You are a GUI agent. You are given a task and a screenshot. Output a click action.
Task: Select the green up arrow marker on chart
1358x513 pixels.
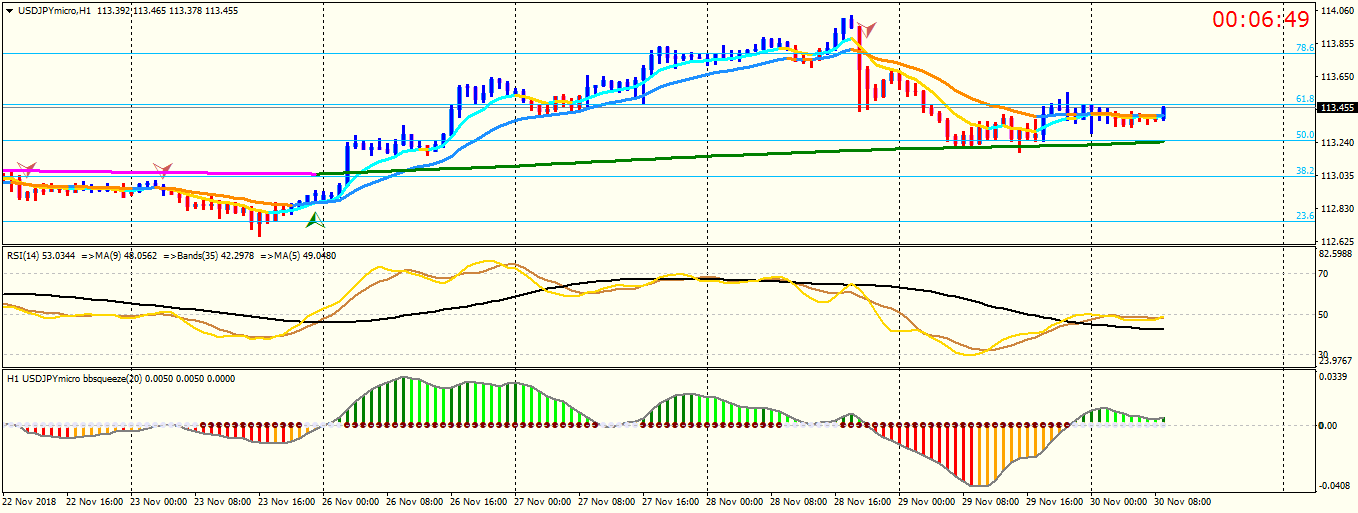tap(315, 220)
